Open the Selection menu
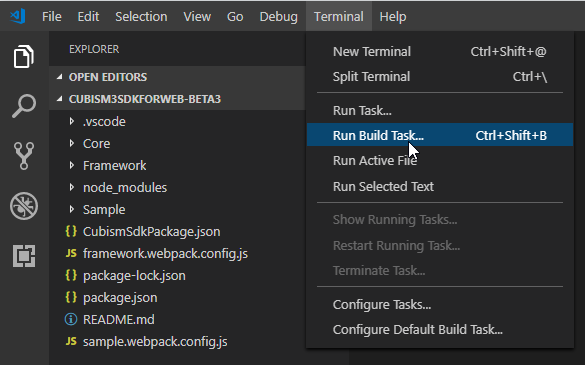This screenshot has height=365, width=585. click(x=141, y=16)
